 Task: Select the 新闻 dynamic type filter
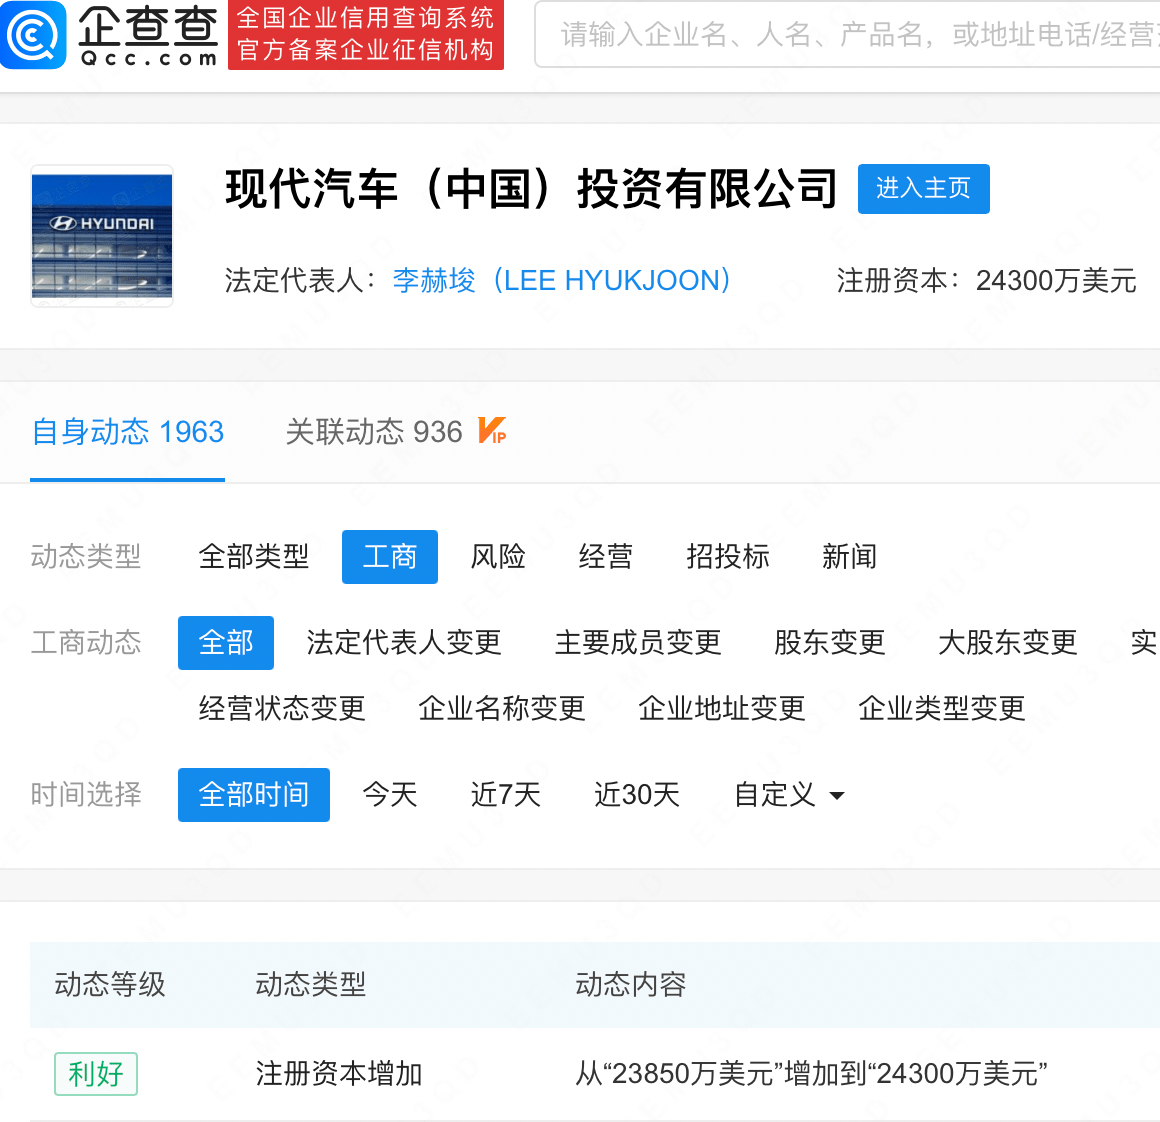coord(849,557)
